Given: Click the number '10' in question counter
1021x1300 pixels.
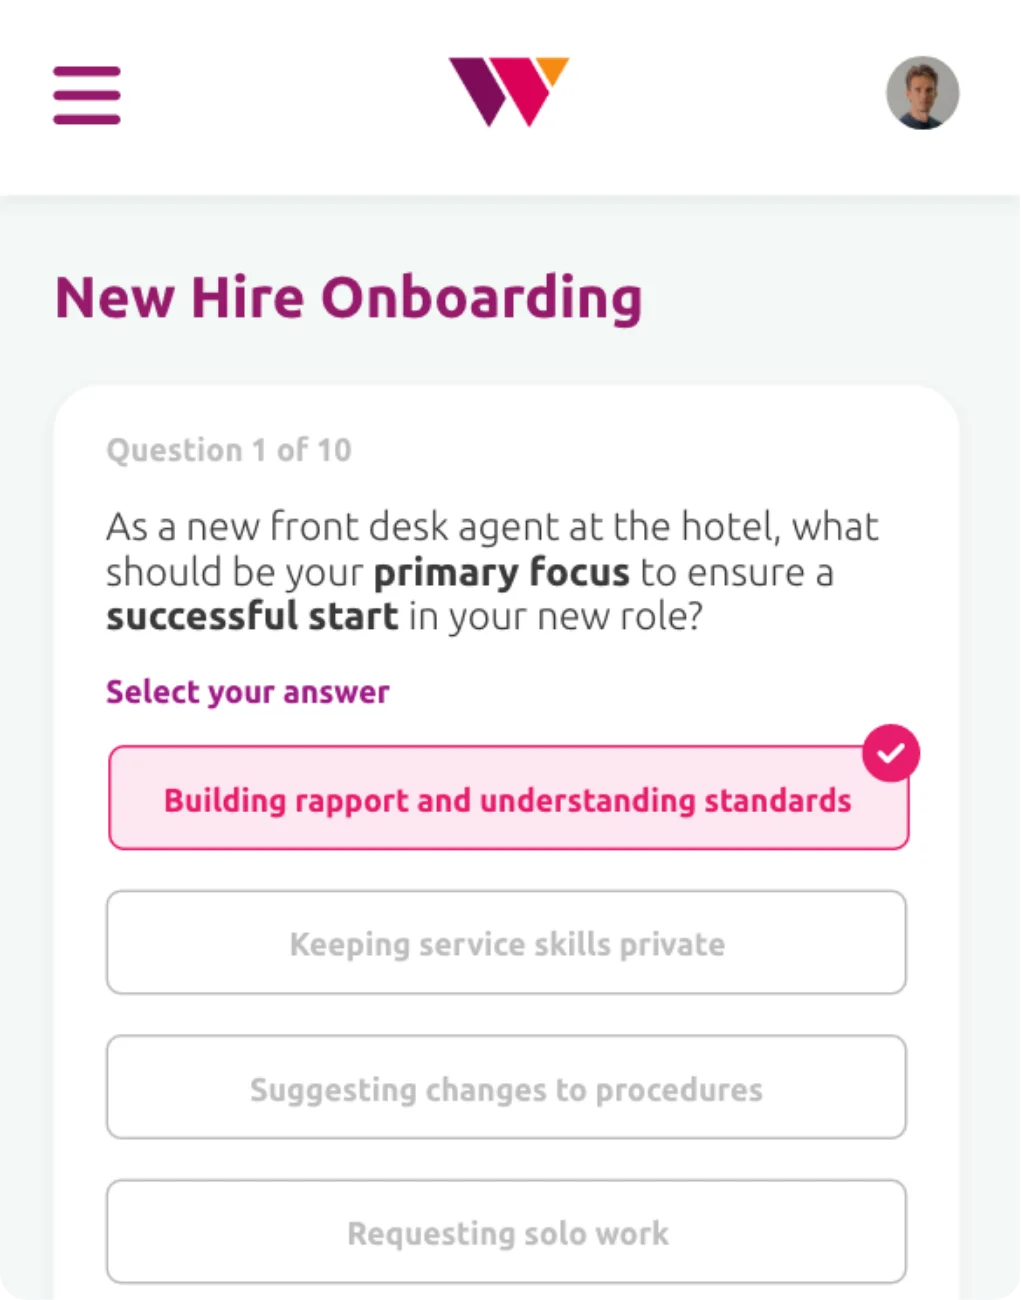Looking at the screenshot, I should pyautogui.click(x=333, y=450).
